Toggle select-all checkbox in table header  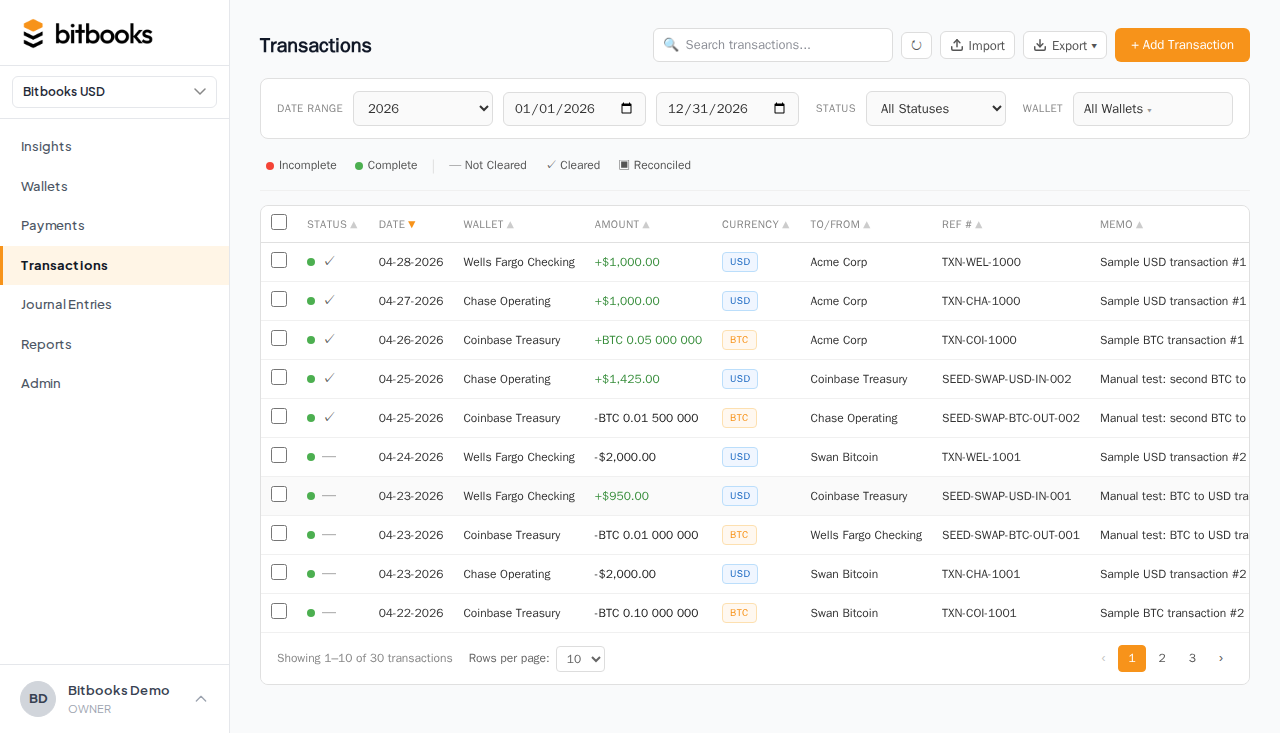pos(279,222)
